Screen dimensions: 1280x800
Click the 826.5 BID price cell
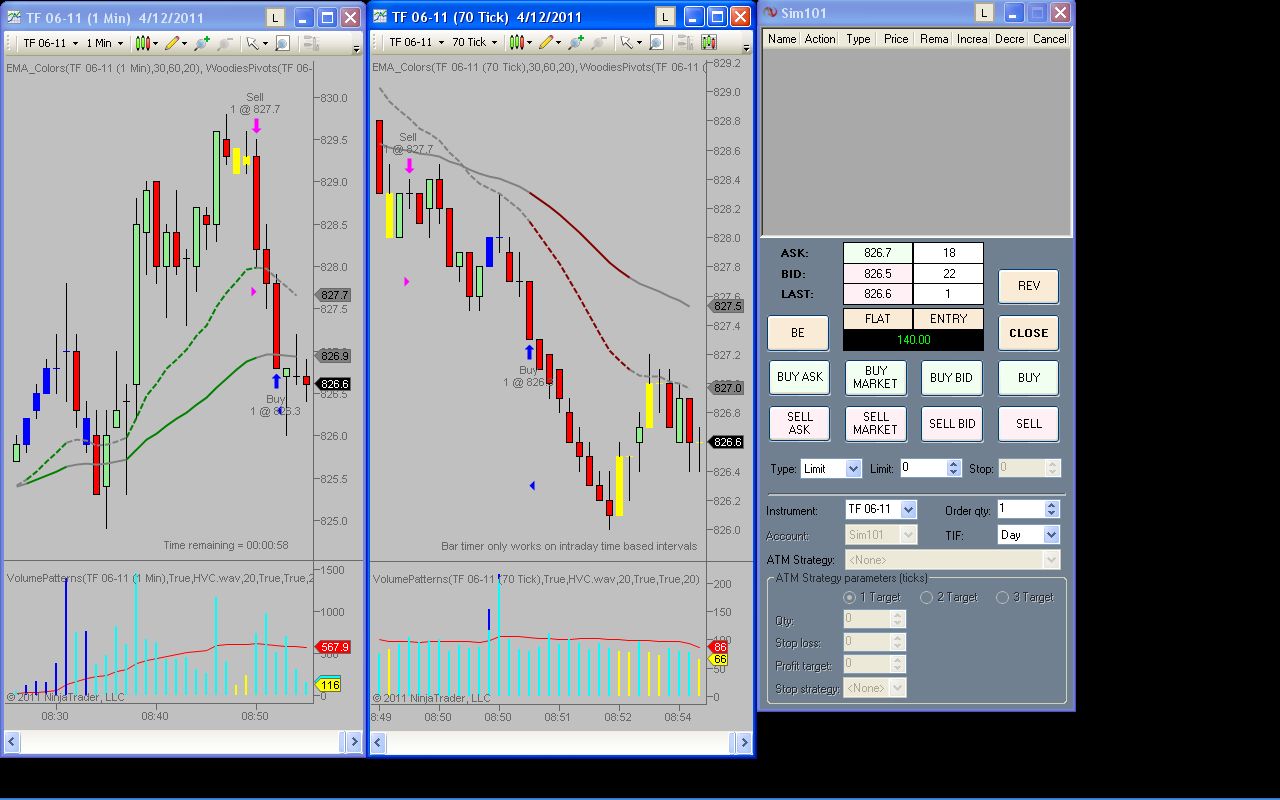tap(878, 274)
